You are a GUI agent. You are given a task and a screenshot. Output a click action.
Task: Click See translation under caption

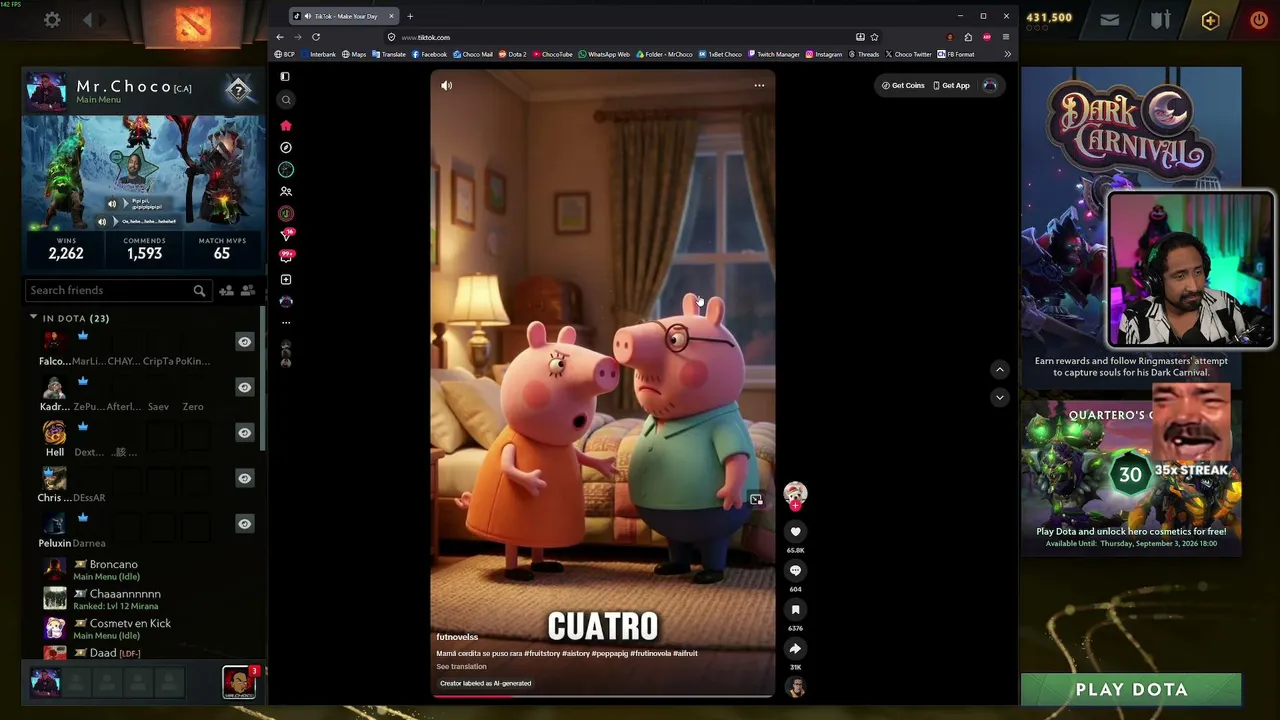coord(461,667)
